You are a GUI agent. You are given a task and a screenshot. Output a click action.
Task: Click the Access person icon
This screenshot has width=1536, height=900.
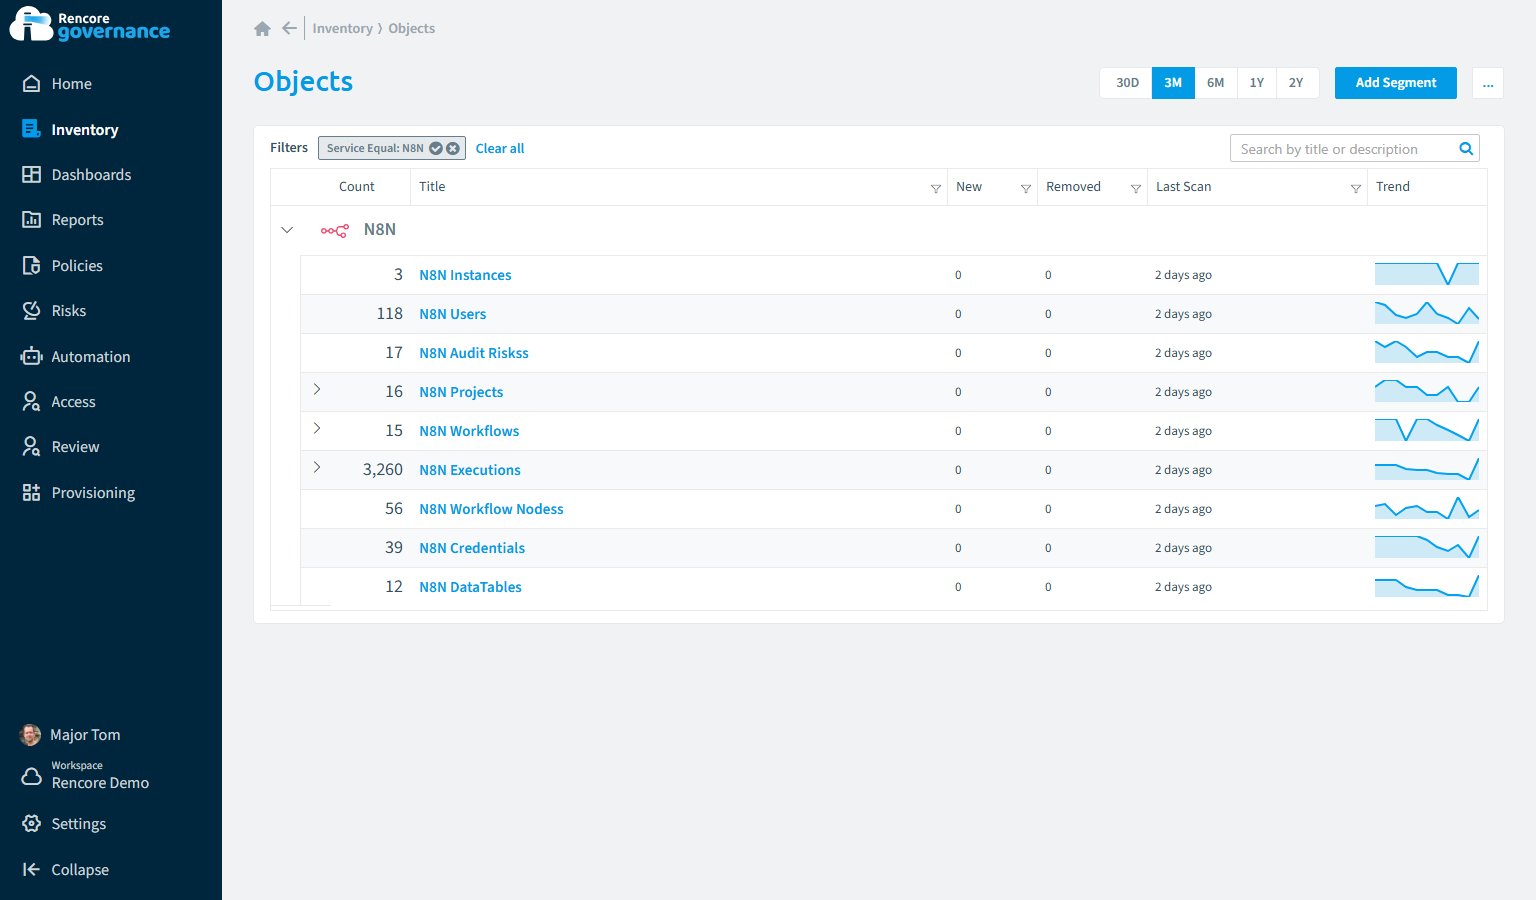coord(32,401)
